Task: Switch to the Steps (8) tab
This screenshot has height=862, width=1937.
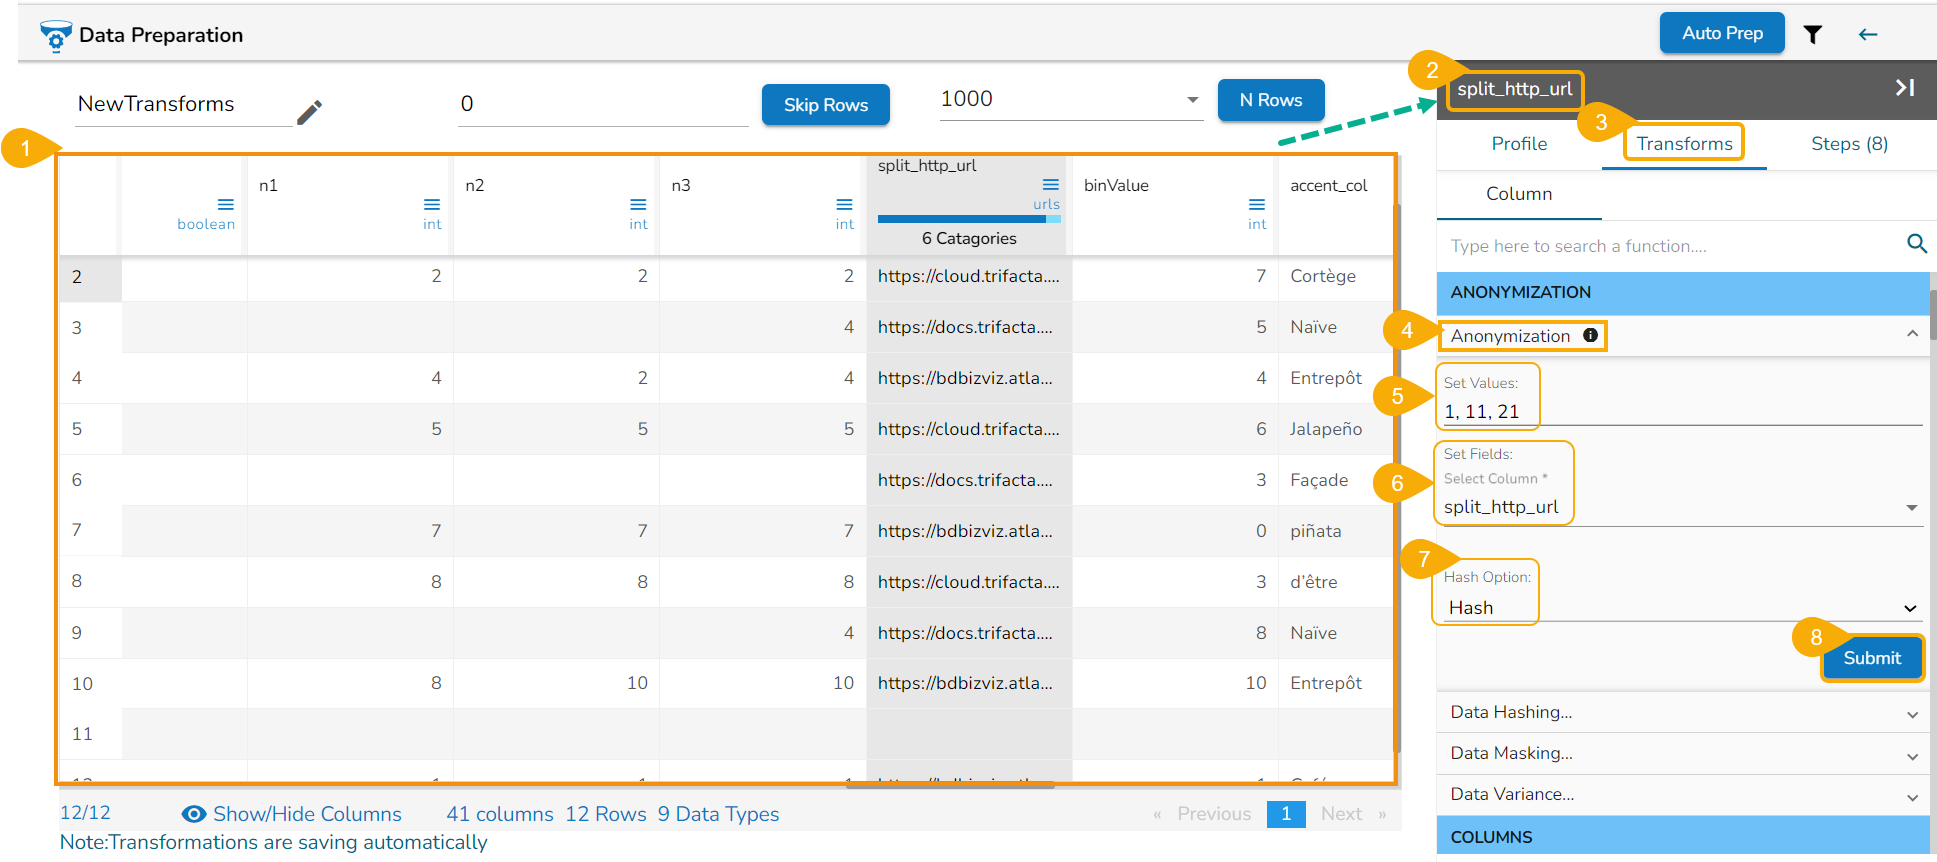Action: coord(1848,144)
